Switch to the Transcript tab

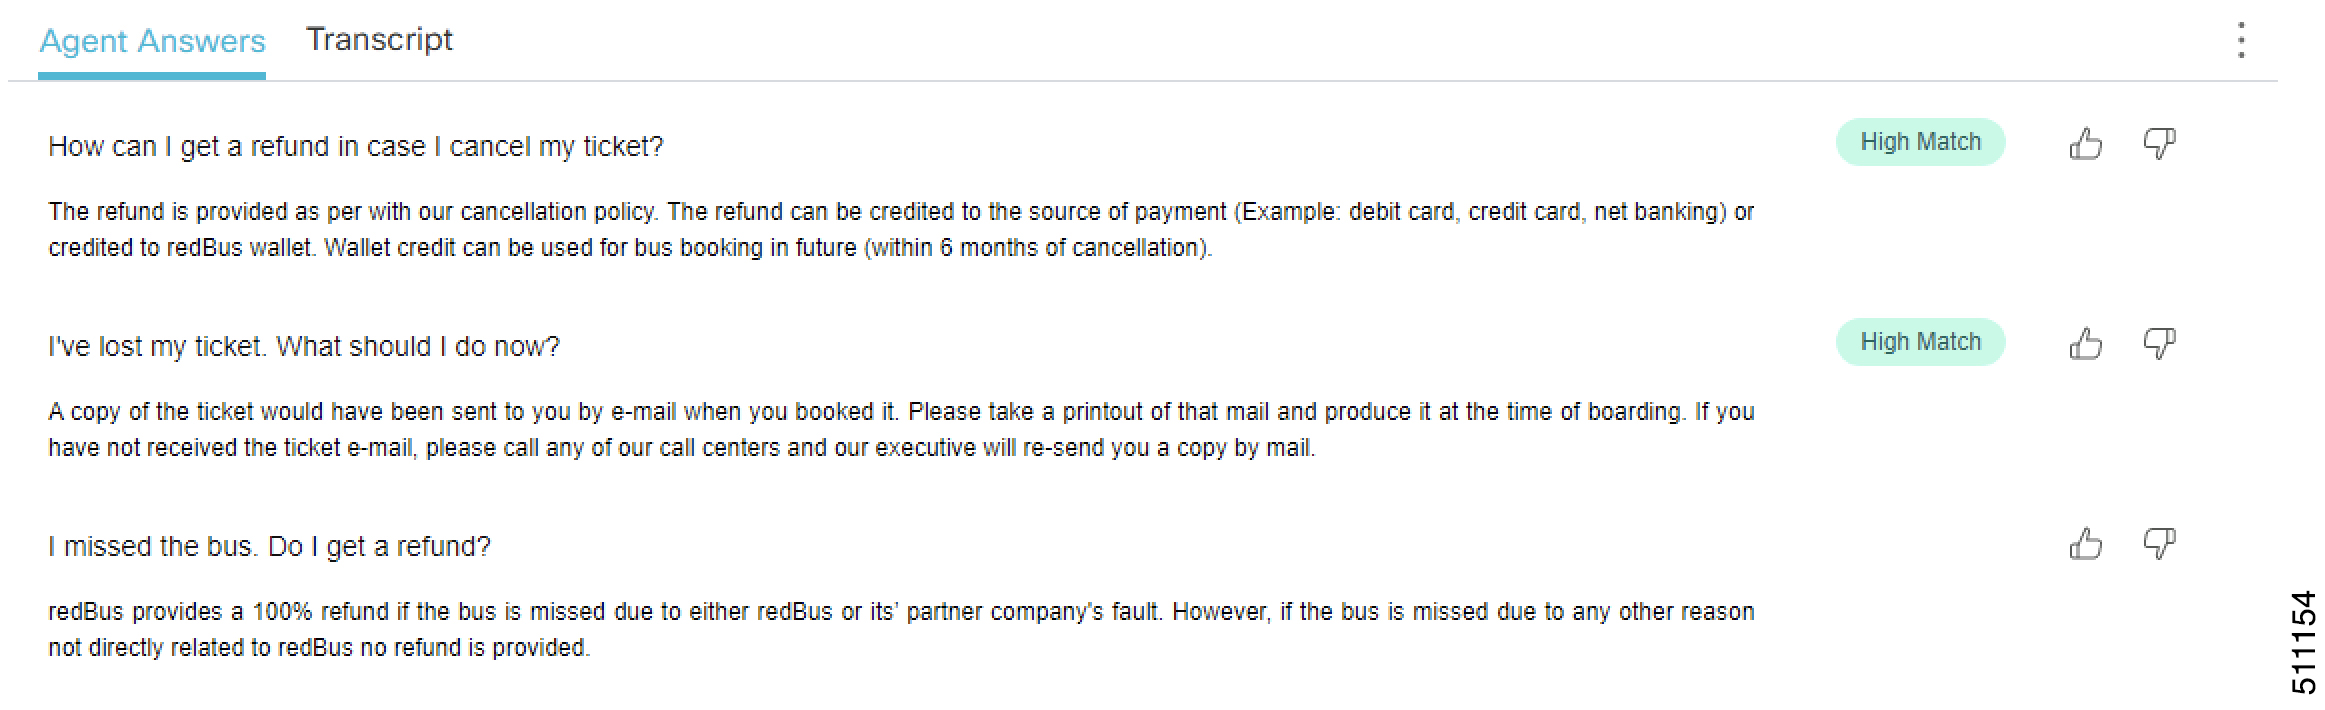point(379,40)
